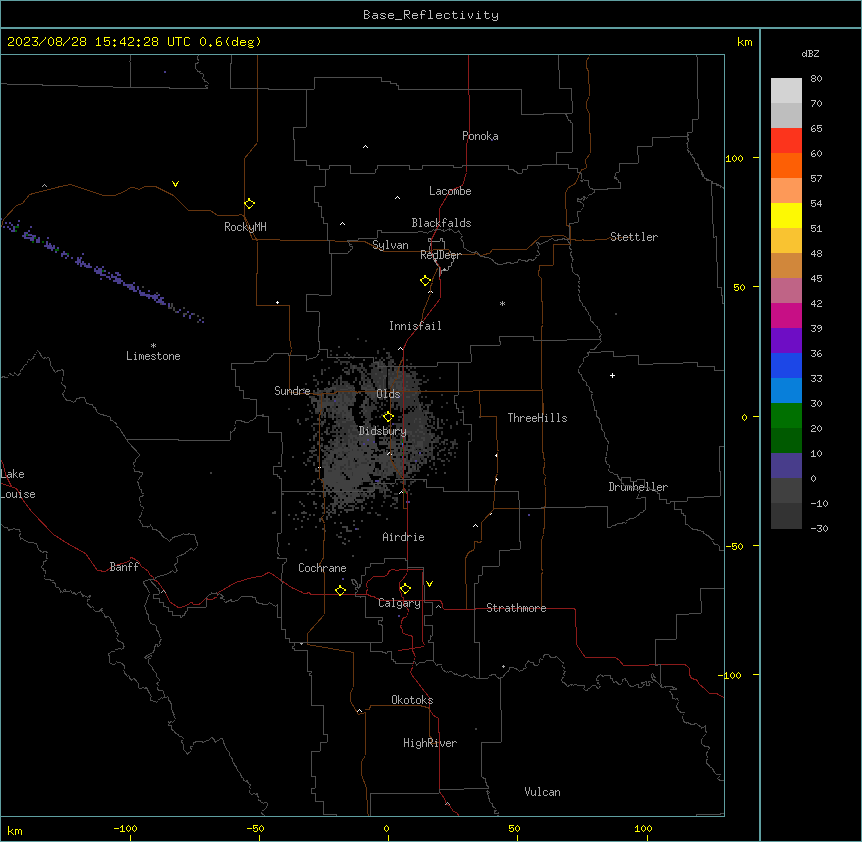Click the blue 36 dBZ legend swatch
Viewport: 862px width, 842px height.
786,365
